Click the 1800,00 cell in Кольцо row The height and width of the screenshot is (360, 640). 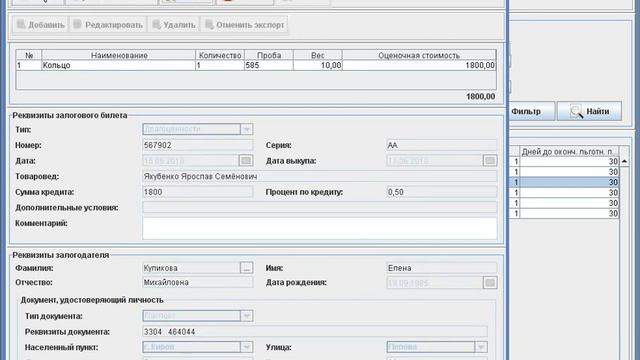click(x=419, y=65)
